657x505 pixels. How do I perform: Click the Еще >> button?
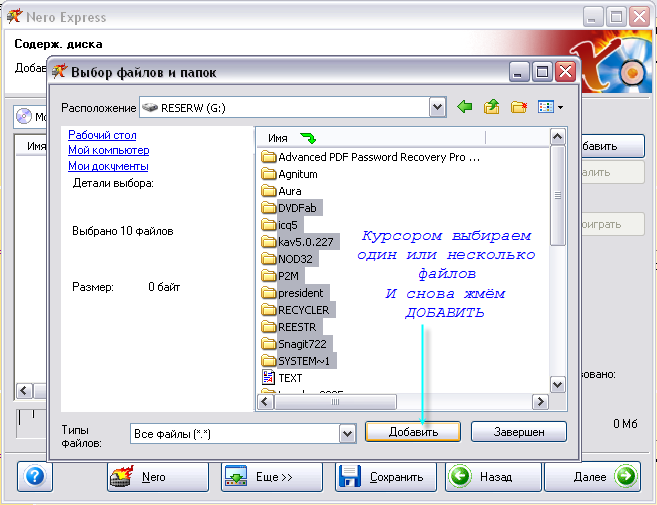point(272,477)
